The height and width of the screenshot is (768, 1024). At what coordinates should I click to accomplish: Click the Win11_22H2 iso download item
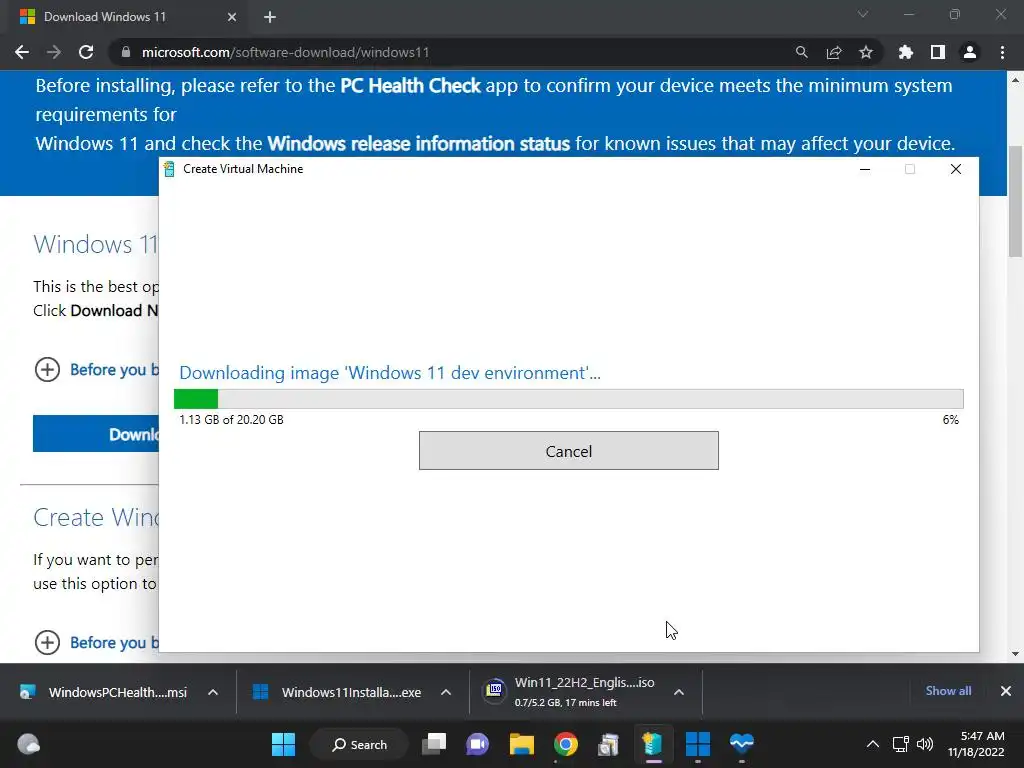[x=569, y=692]
